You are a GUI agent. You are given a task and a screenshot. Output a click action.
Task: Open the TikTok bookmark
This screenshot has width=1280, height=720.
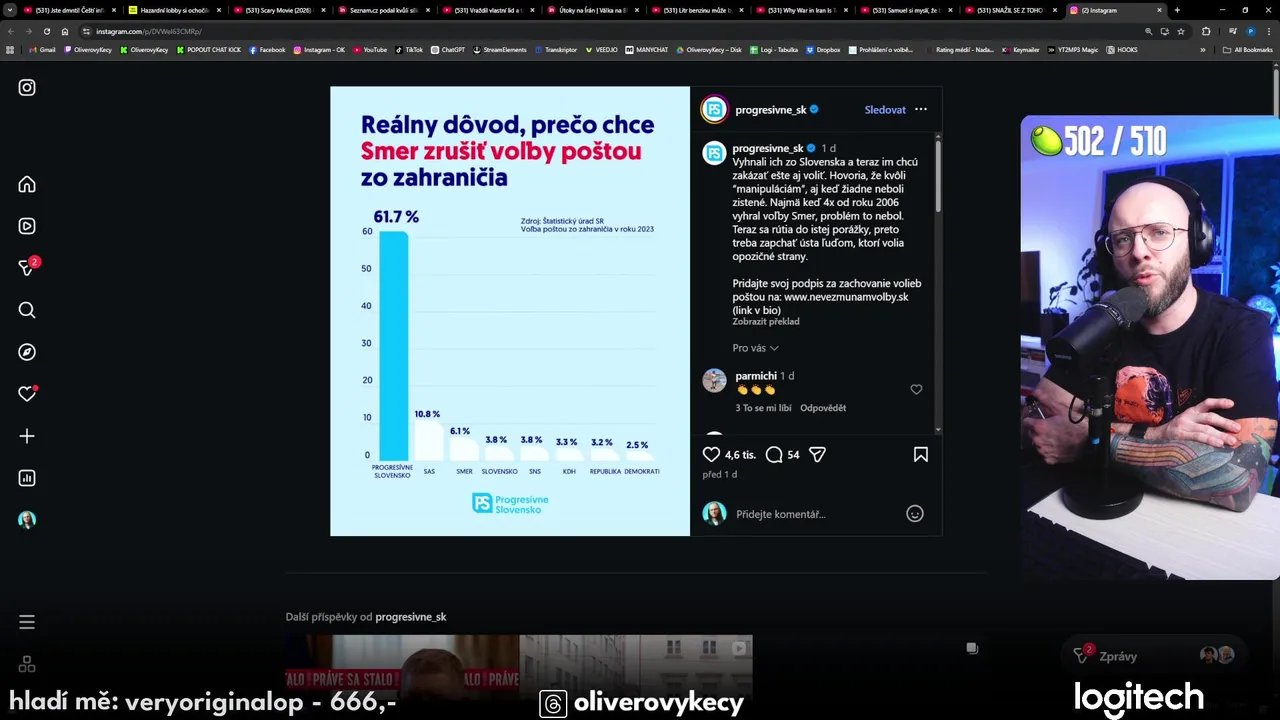[409, 50]
